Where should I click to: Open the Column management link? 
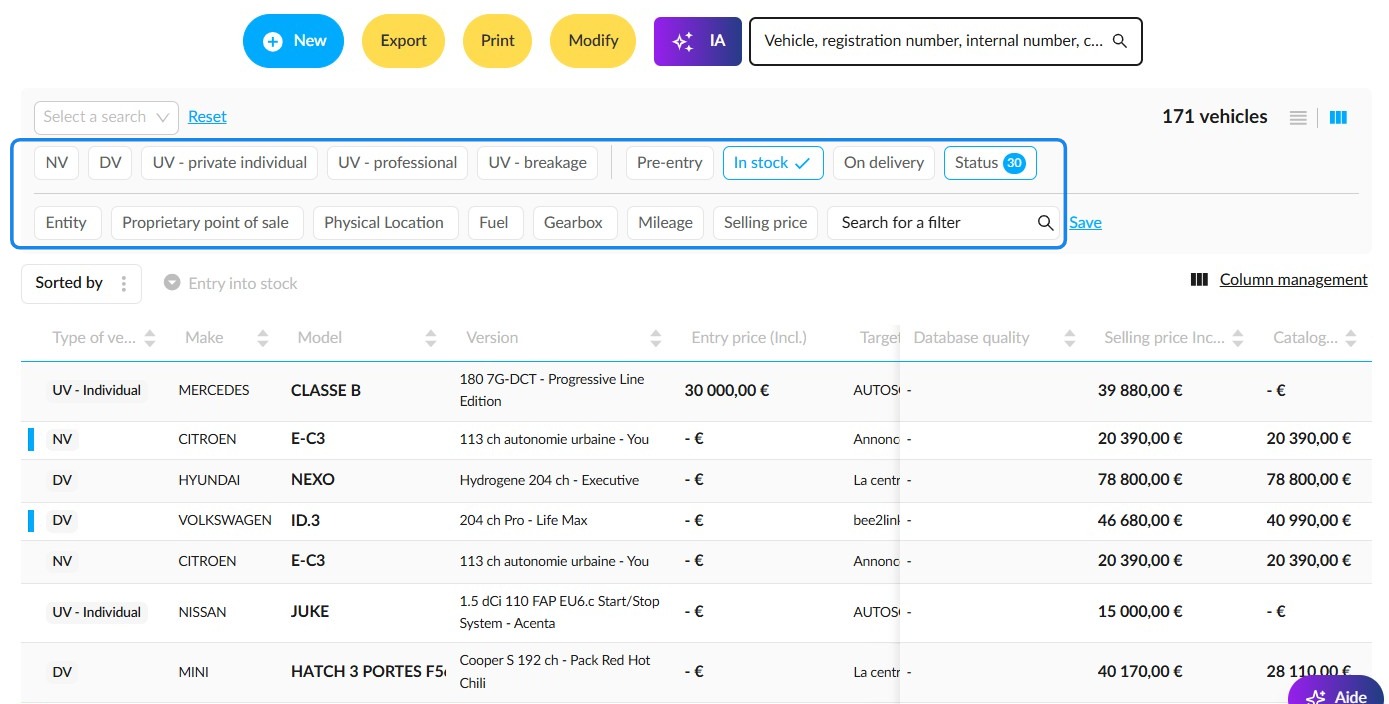1293,280
